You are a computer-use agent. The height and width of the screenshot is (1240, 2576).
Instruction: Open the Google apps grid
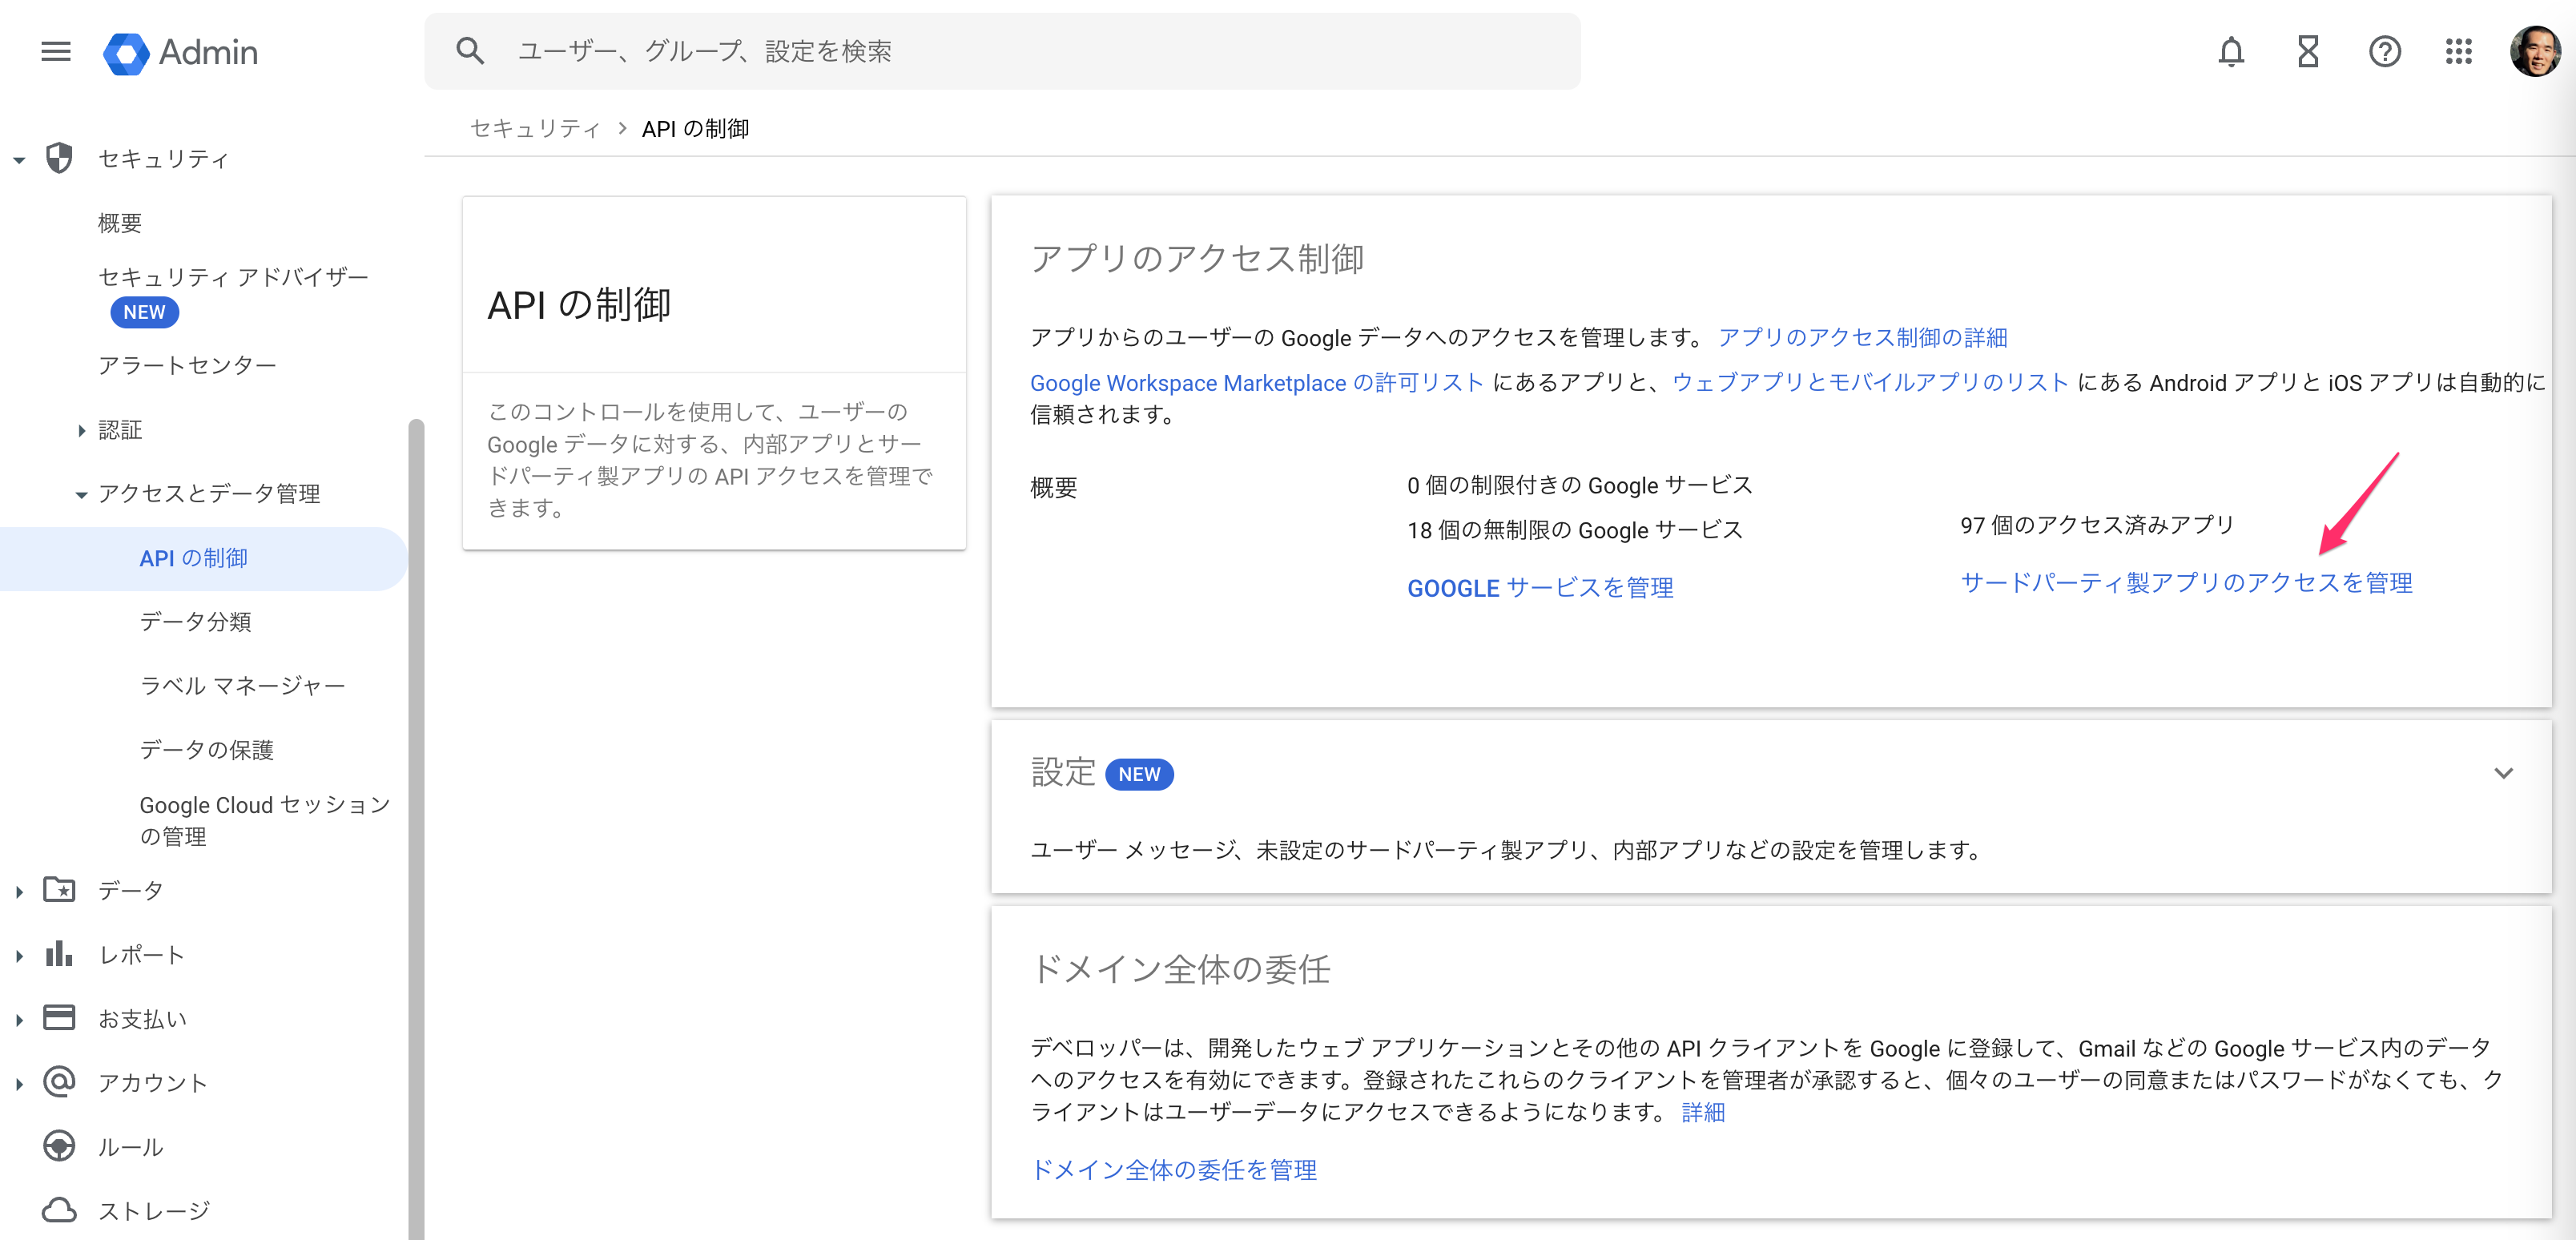click(x=2459, y=51)
